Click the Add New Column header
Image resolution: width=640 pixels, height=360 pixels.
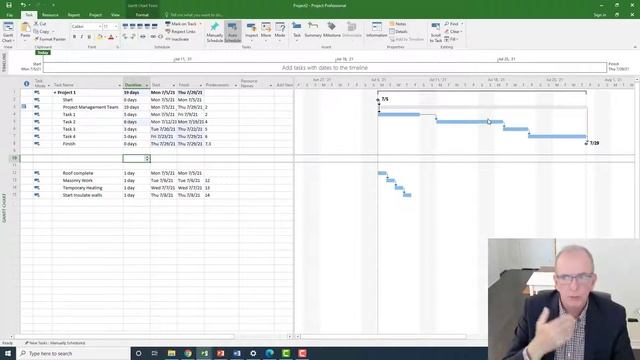[x=284, y=85]
